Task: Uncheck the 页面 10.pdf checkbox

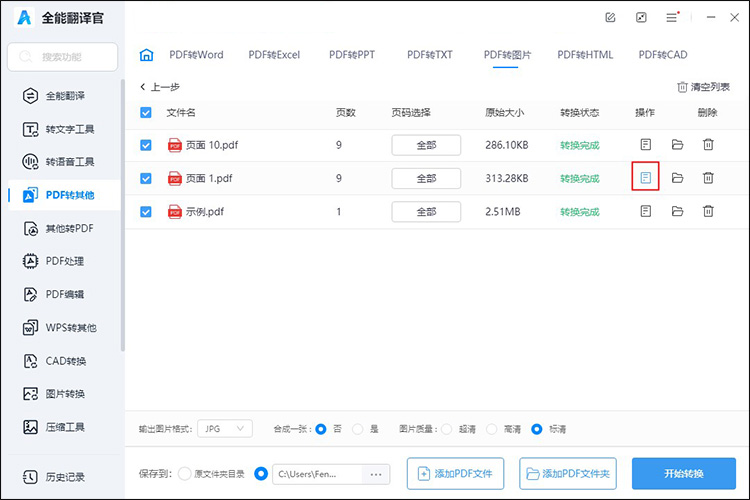Action: (146, 145)
